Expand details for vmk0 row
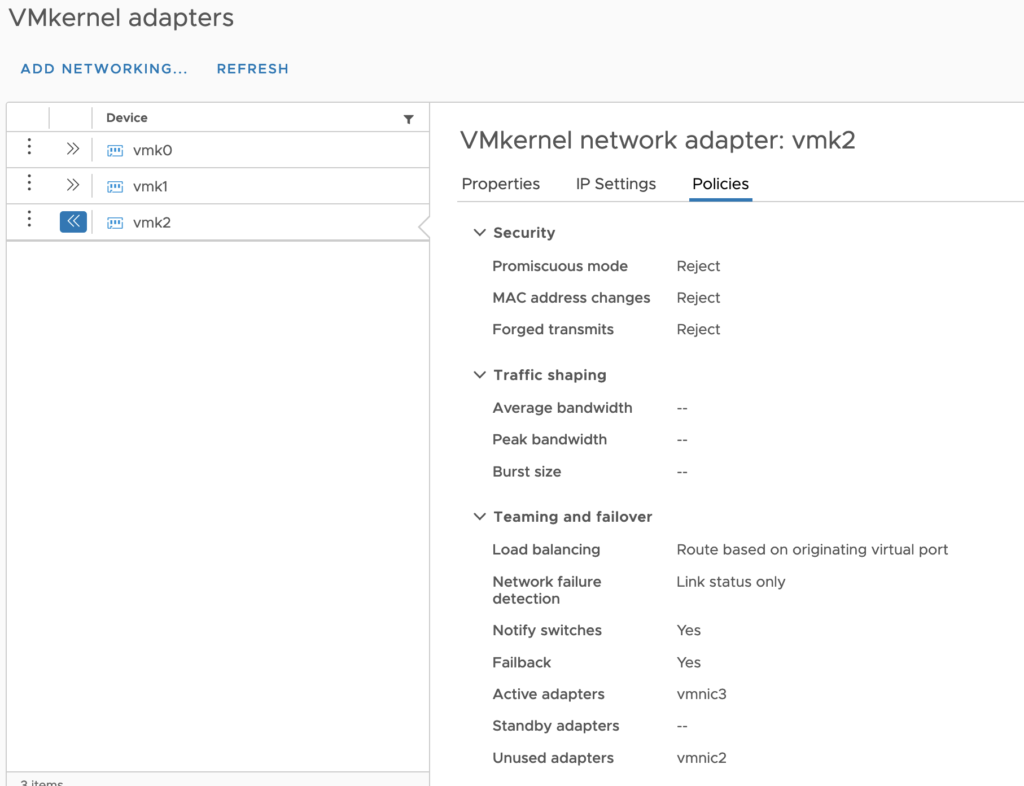This screenshot has width=1024, height=786. (x=72, y=149)
